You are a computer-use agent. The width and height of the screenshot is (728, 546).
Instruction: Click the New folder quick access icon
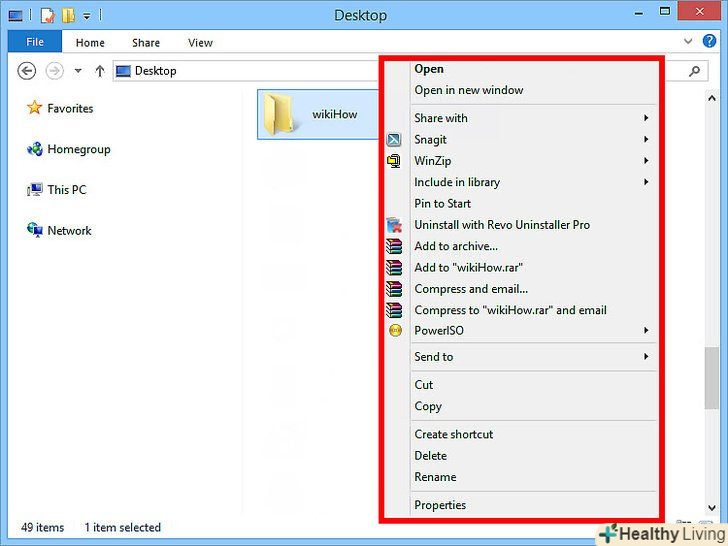point(68,15)
